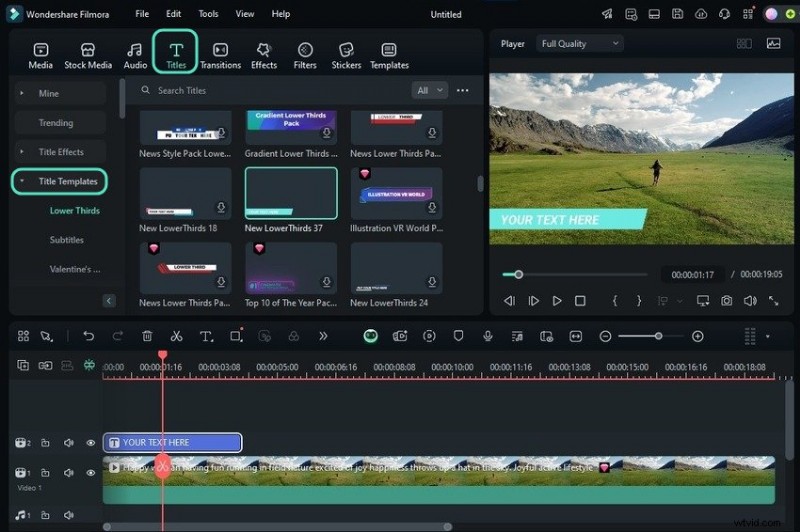The width and height of the screenshot is (800, 532).
Task: Open the Tools menu
Action: tap(208, 14)
